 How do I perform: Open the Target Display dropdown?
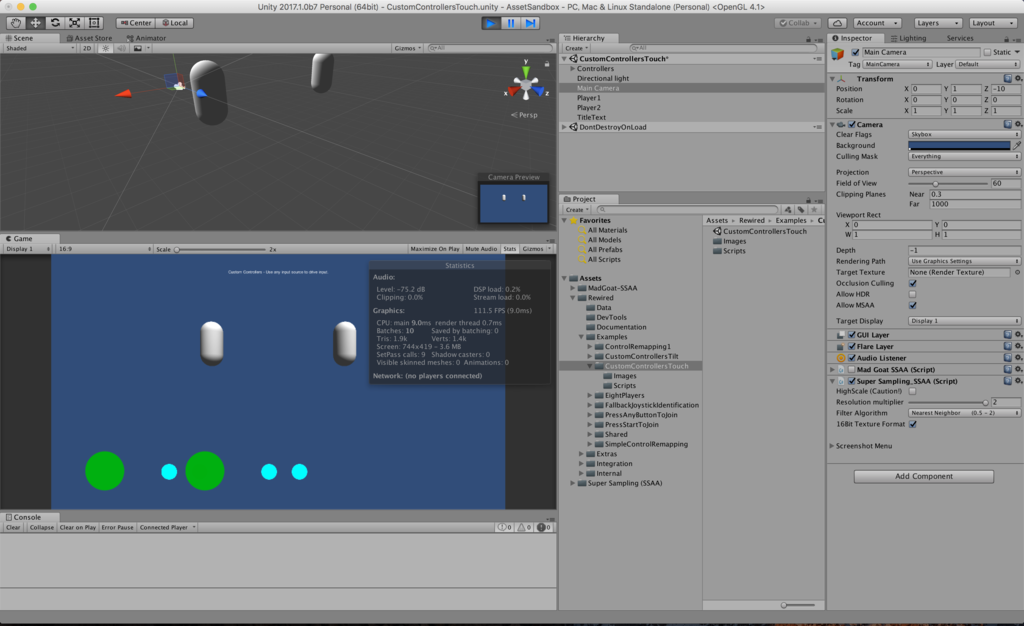click(964, 321)
